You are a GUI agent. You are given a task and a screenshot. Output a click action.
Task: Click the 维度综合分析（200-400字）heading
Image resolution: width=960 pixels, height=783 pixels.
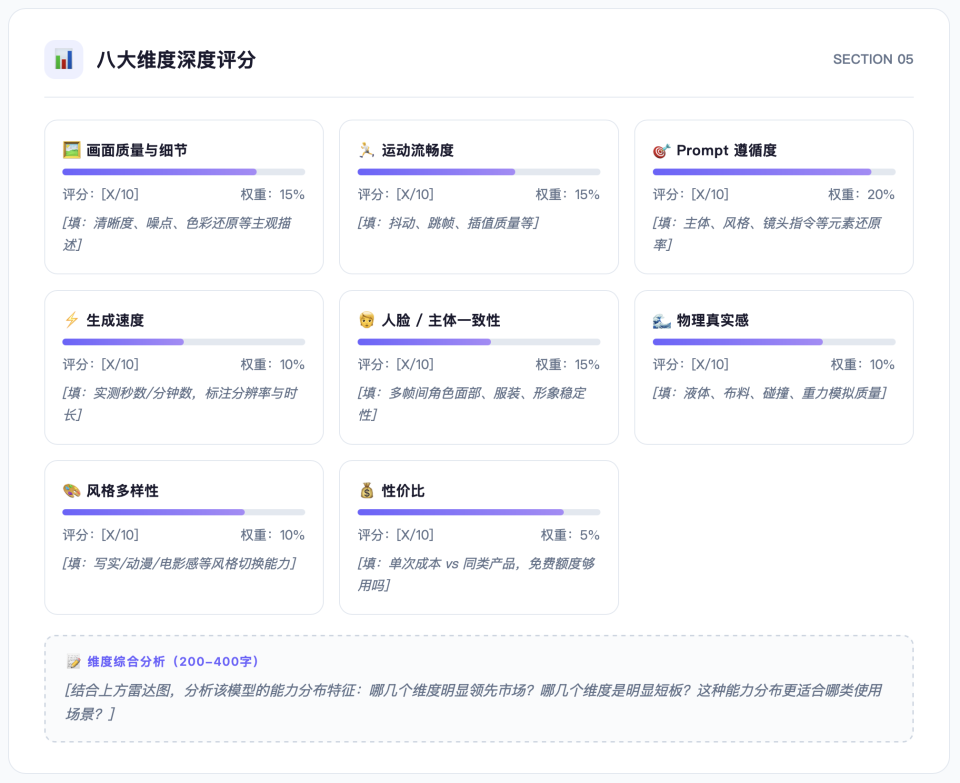(173, 662)
